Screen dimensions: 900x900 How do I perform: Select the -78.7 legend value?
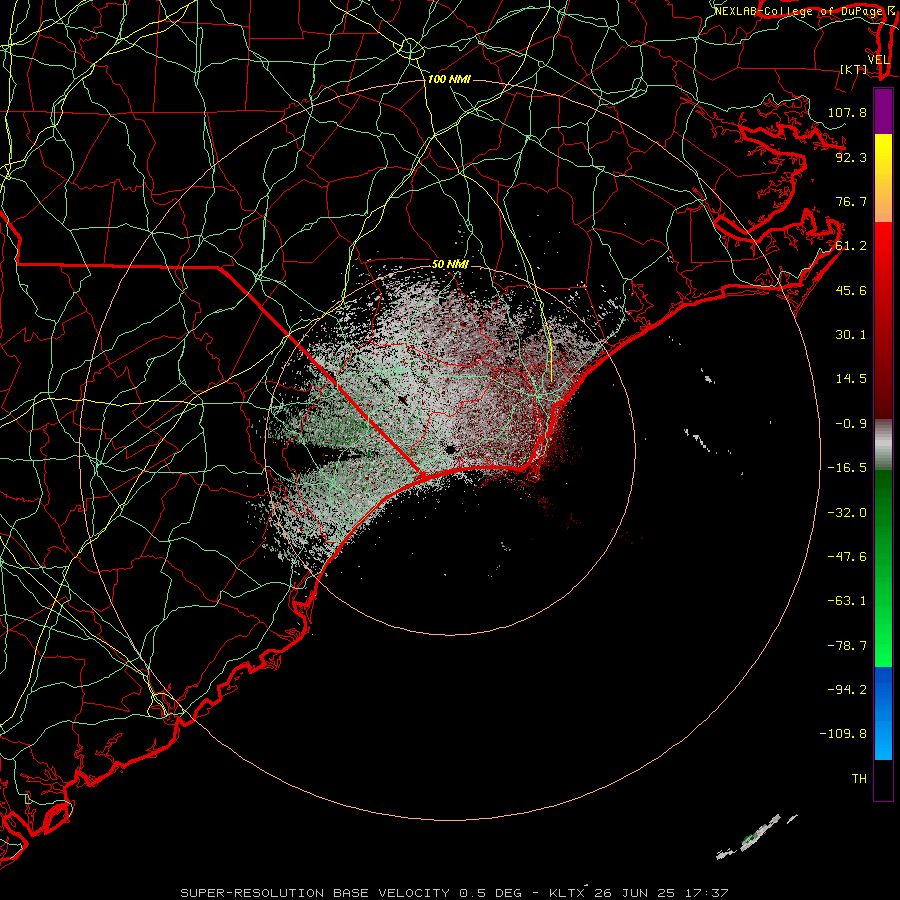click(x=847, y=646)
